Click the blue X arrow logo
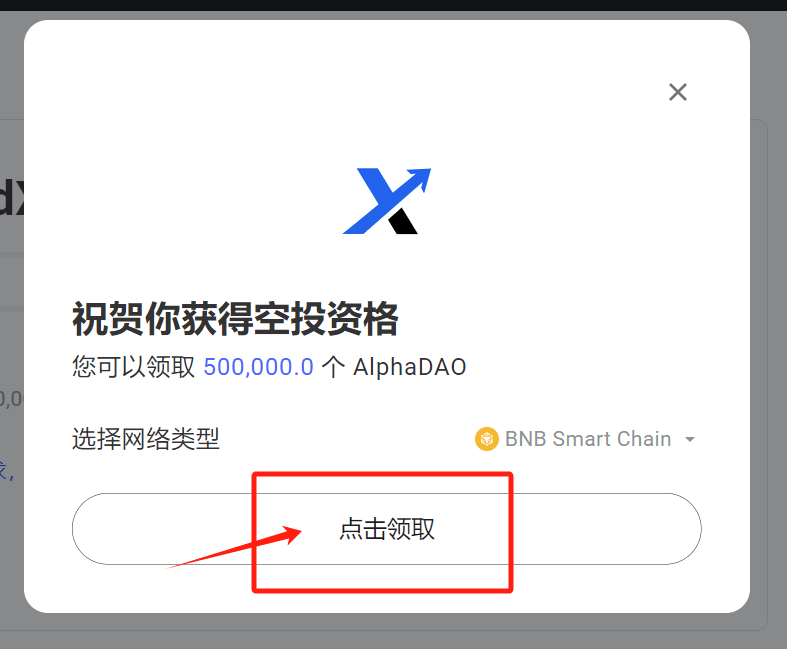The height and width of the screenshot is (649, 787). coord(386,201)
